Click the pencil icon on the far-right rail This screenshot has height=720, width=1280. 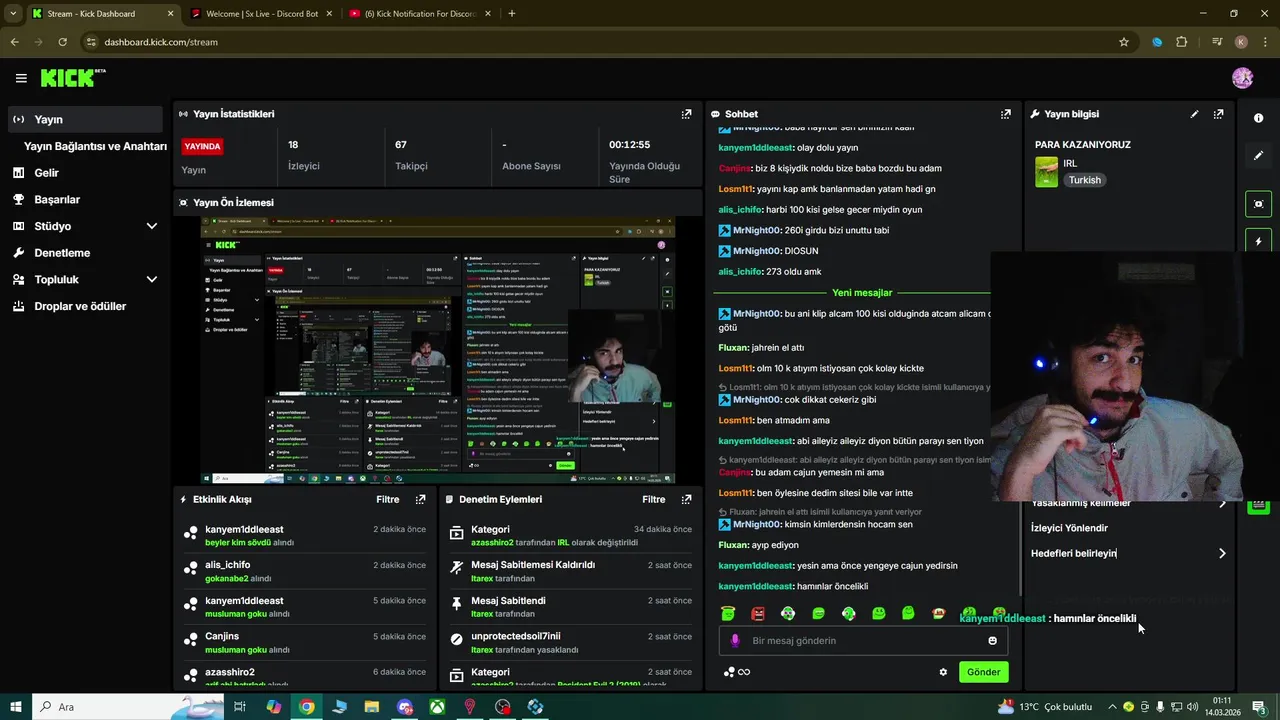(x=1258, y=156)
